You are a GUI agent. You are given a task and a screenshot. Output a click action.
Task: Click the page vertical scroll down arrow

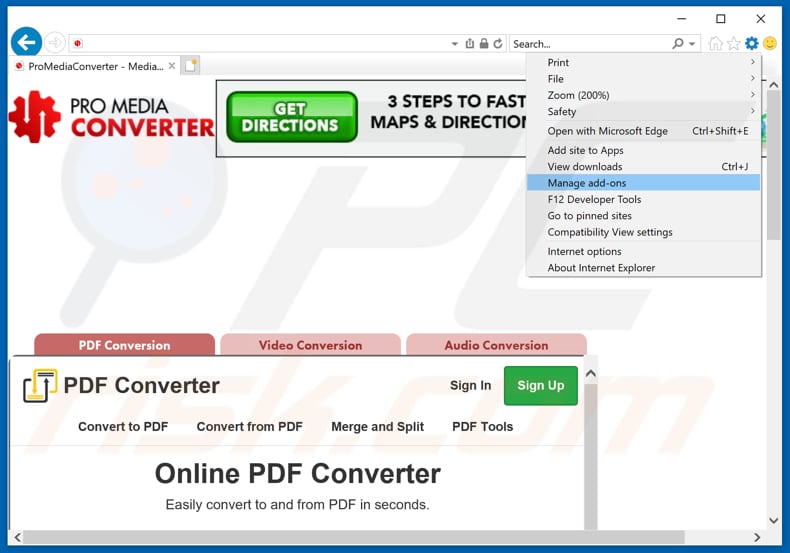click(774, 521)
